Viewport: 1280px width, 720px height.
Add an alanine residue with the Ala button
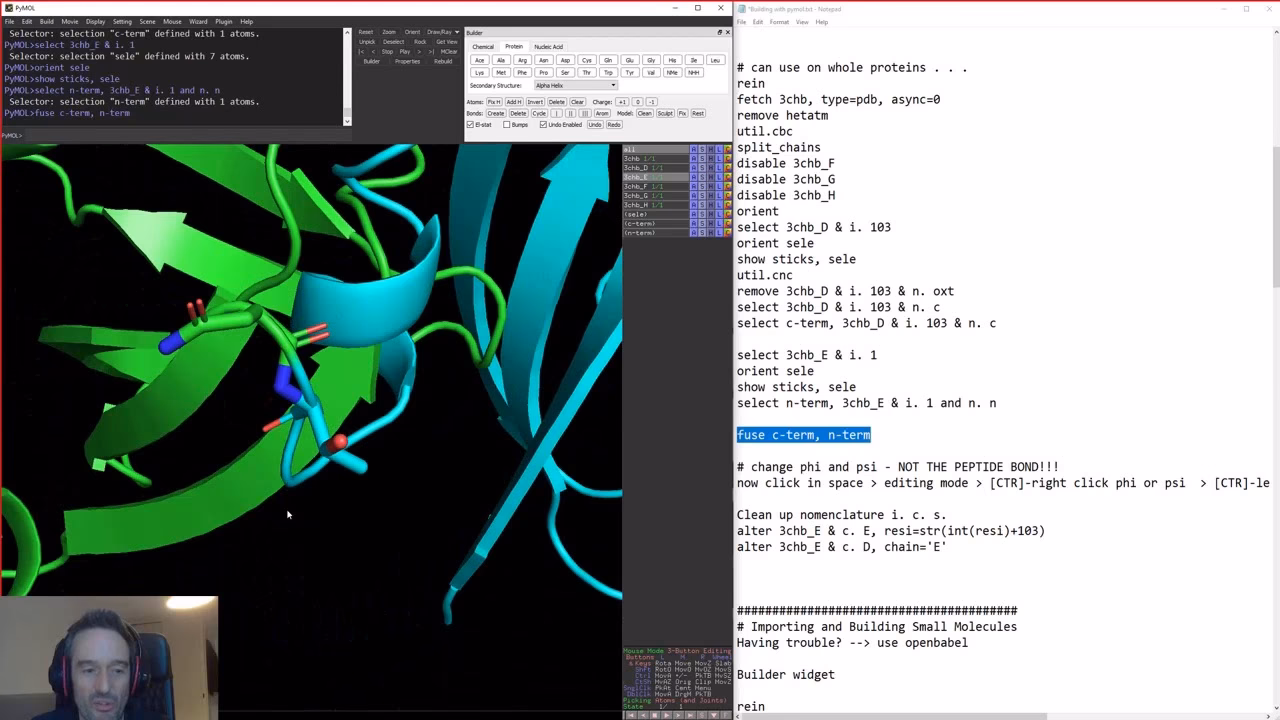pos(499,60)
